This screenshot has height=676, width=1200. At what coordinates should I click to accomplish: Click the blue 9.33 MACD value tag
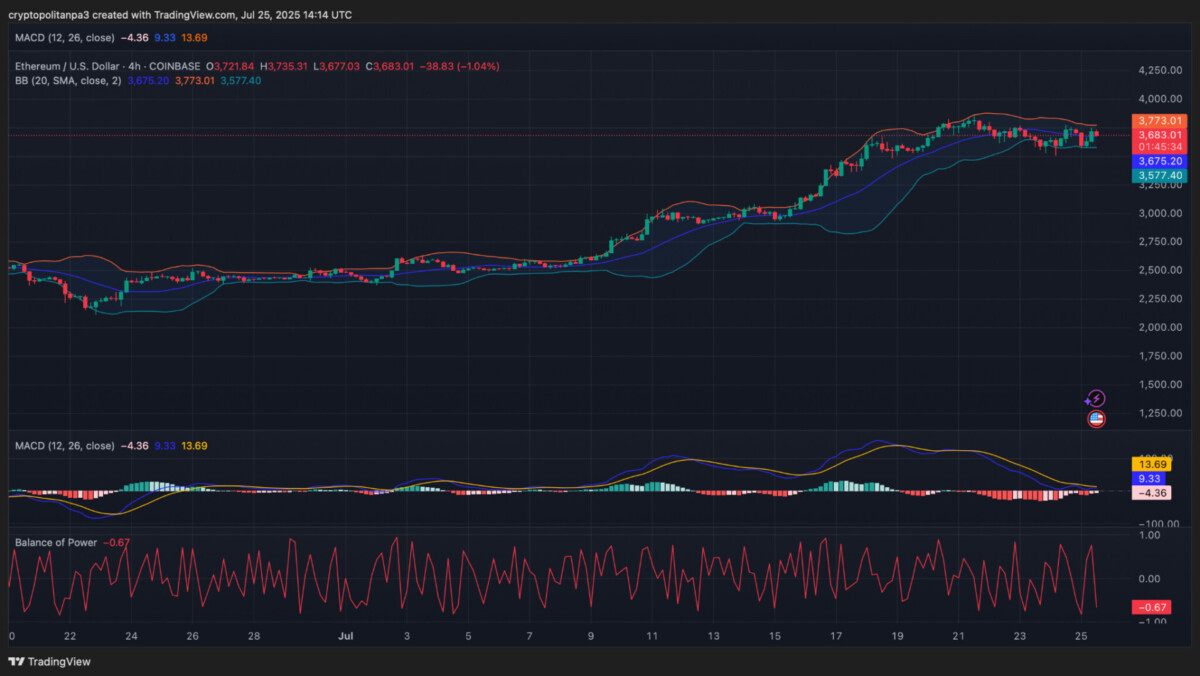(x=1151, y=478)
